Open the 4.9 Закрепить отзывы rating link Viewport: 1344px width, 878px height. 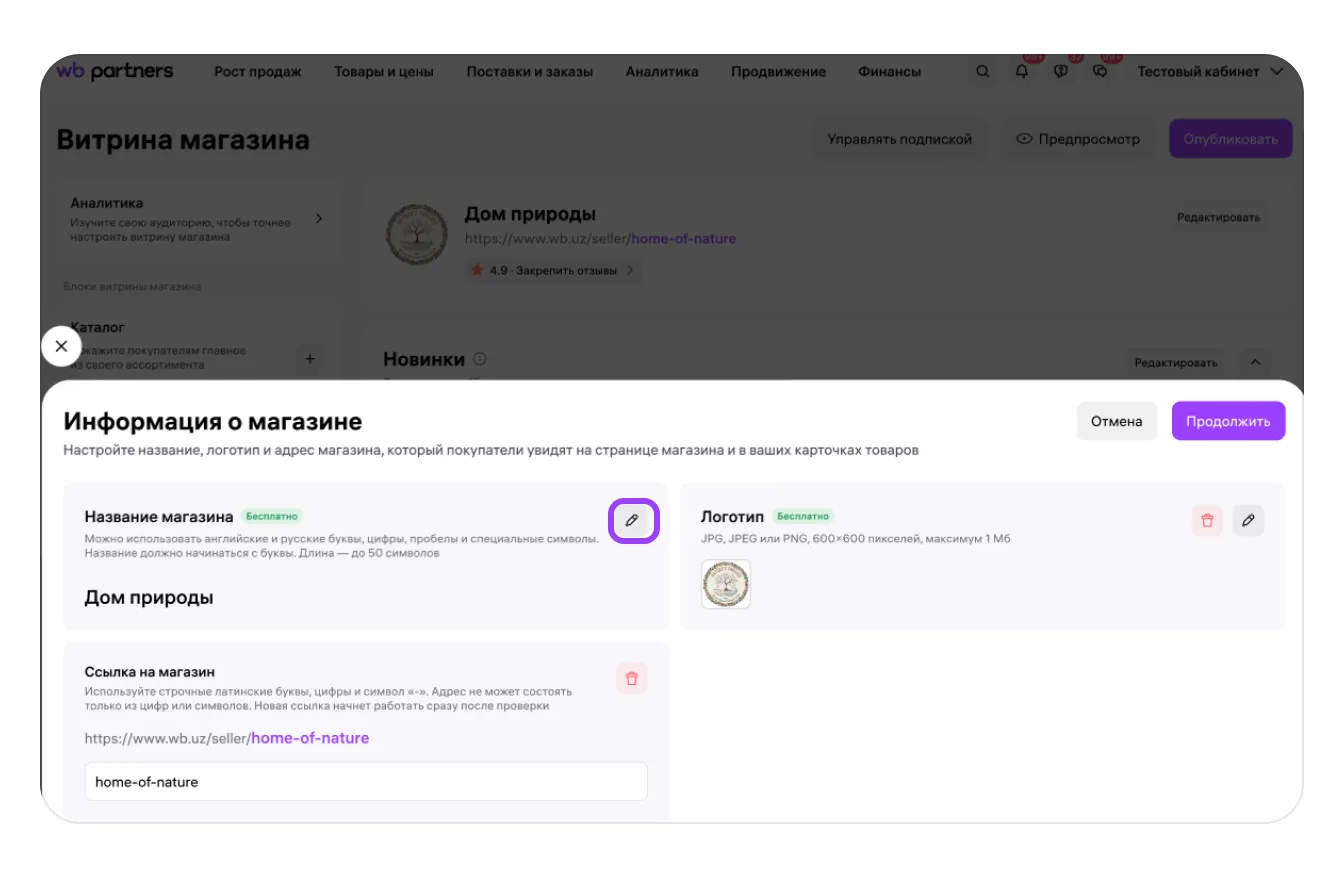[x=552, y=270]
